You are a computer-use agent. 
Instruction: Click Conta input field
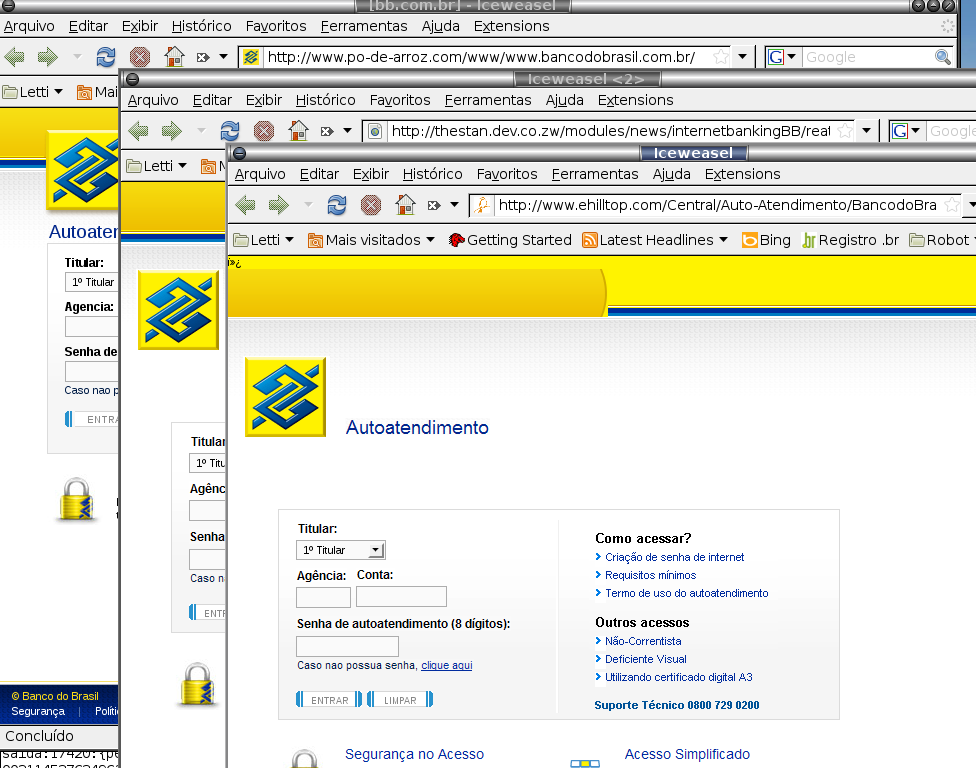click(401, 597)
